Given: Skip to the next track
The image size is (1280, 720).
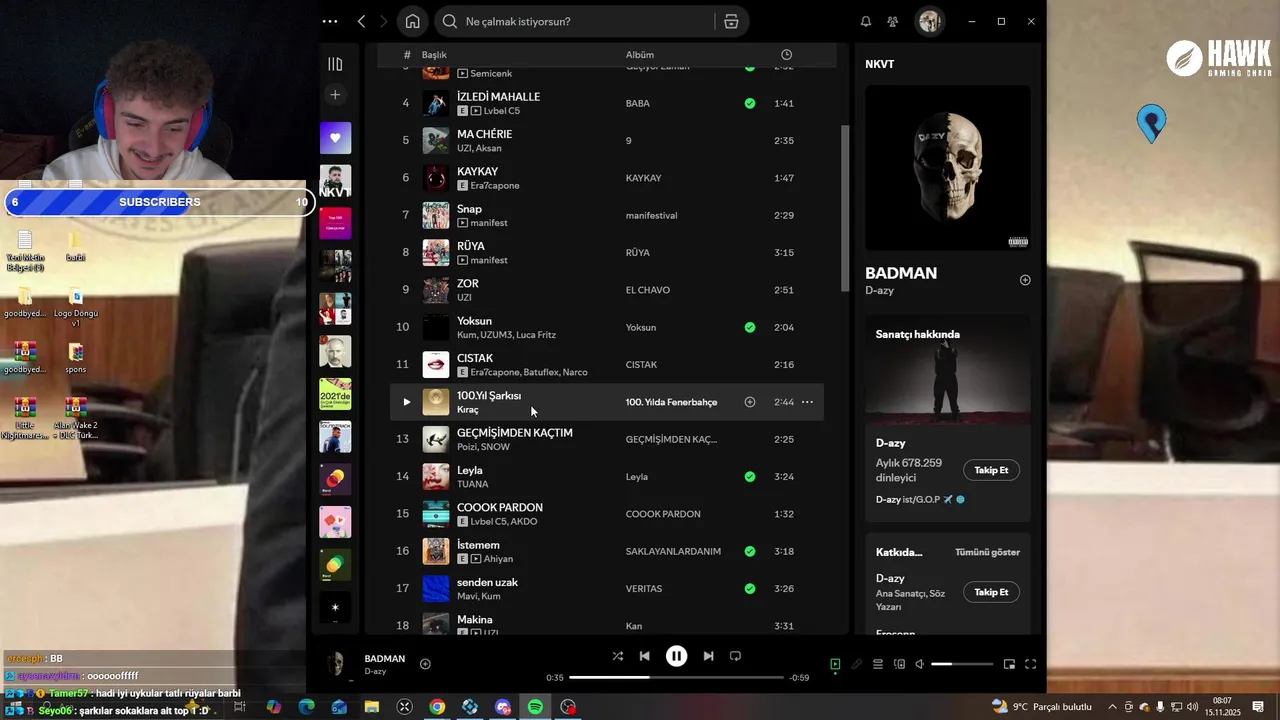Looking at the screenshot, I should click(x=708, y=656).
